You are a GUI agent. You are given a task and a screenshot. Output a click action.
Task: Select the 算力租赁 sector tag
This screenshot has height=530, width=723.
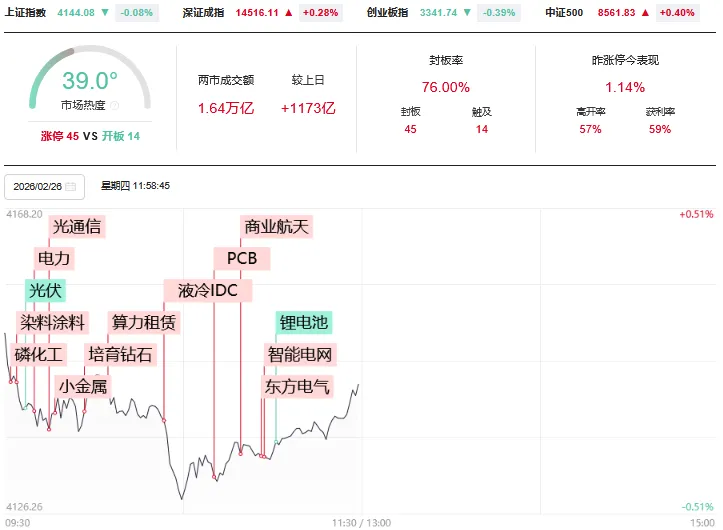pyautogui.click(x=144, y=322)
